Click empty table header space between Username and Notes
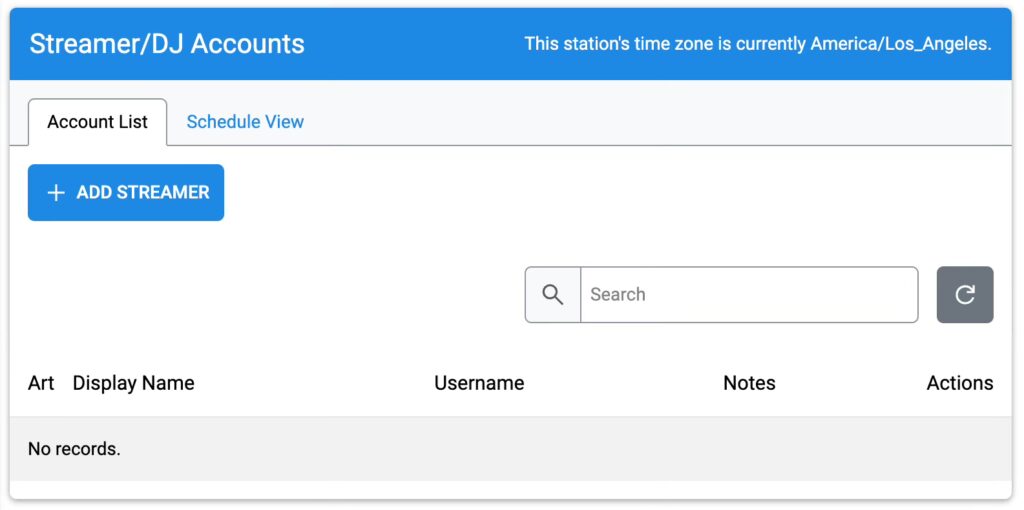1024x510 pixels. click(624, 383)
